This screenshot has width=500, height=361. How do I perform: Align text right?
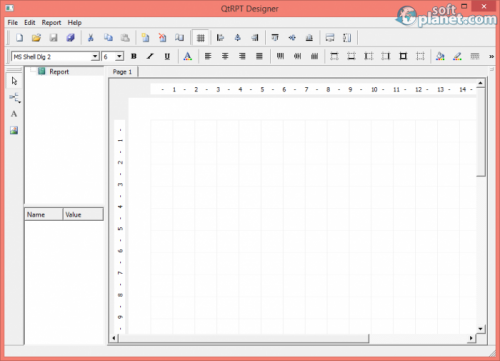click(x=242, y=56)
